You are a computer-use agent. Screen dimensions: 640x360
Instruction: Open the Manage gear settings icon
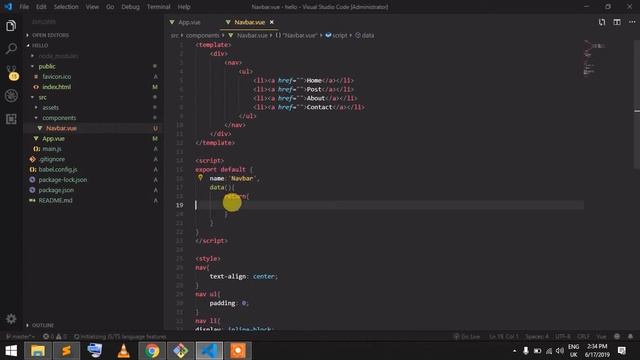(x=11, y=318)
